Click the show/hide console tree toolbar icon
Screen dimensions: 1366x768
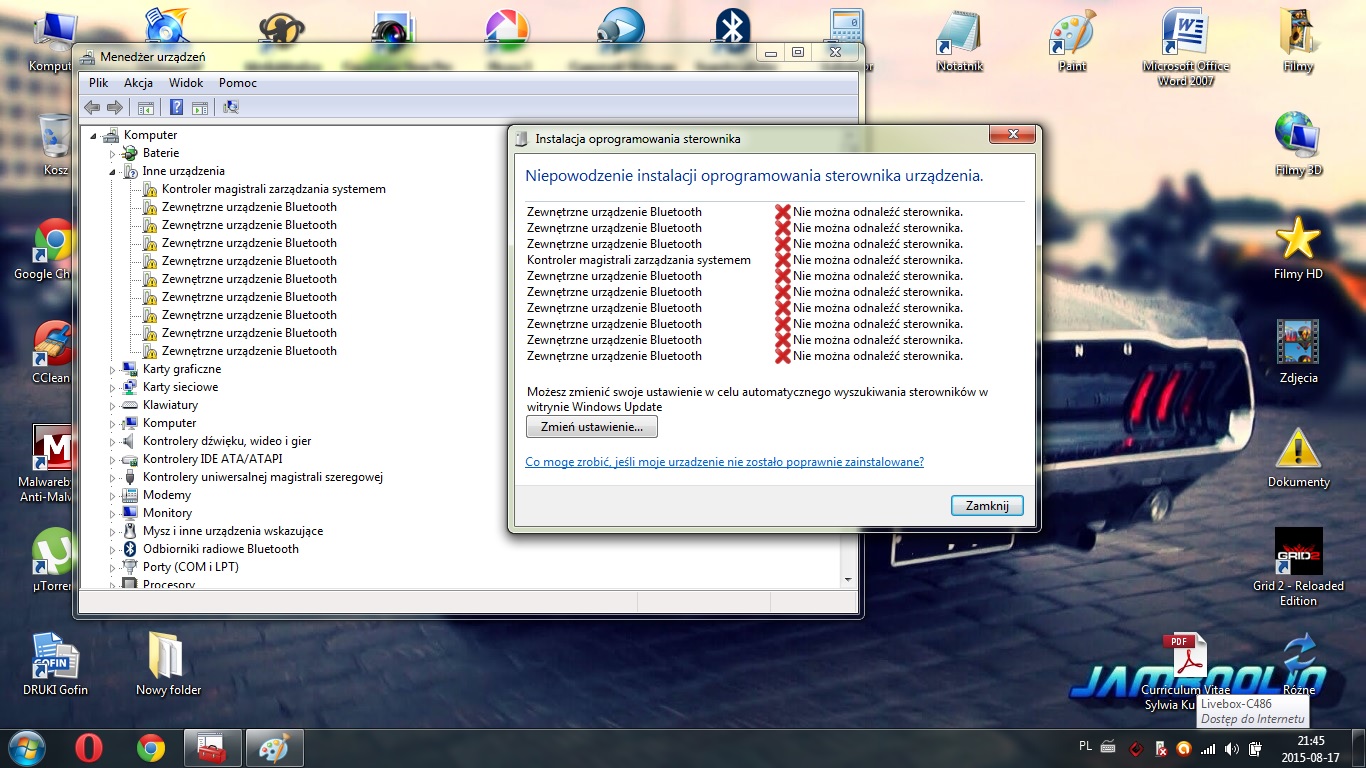[x=146, y=108]
